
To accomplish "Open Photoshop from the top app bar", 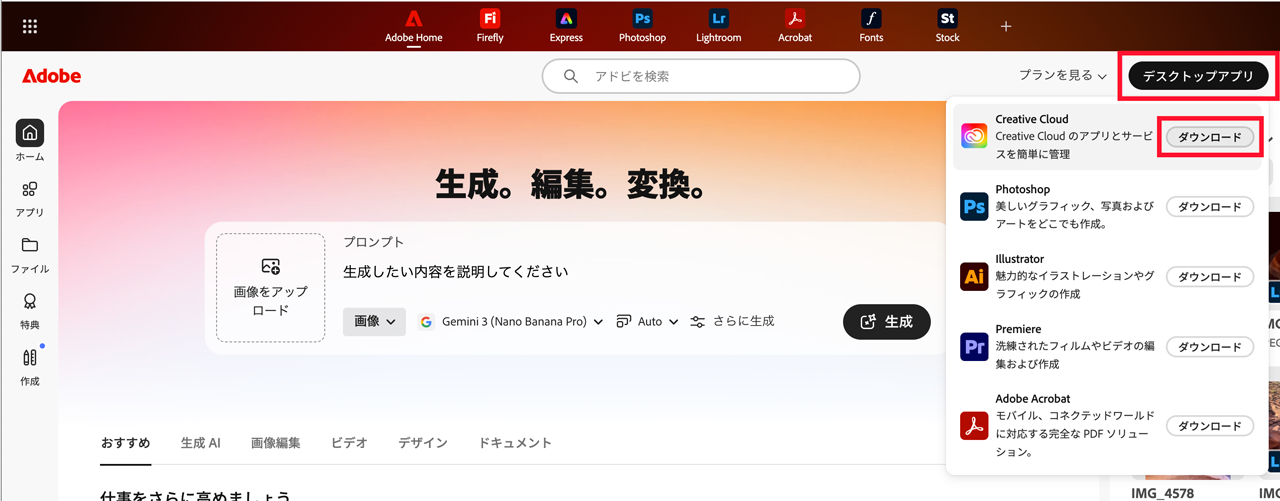I will click(642, 27).
